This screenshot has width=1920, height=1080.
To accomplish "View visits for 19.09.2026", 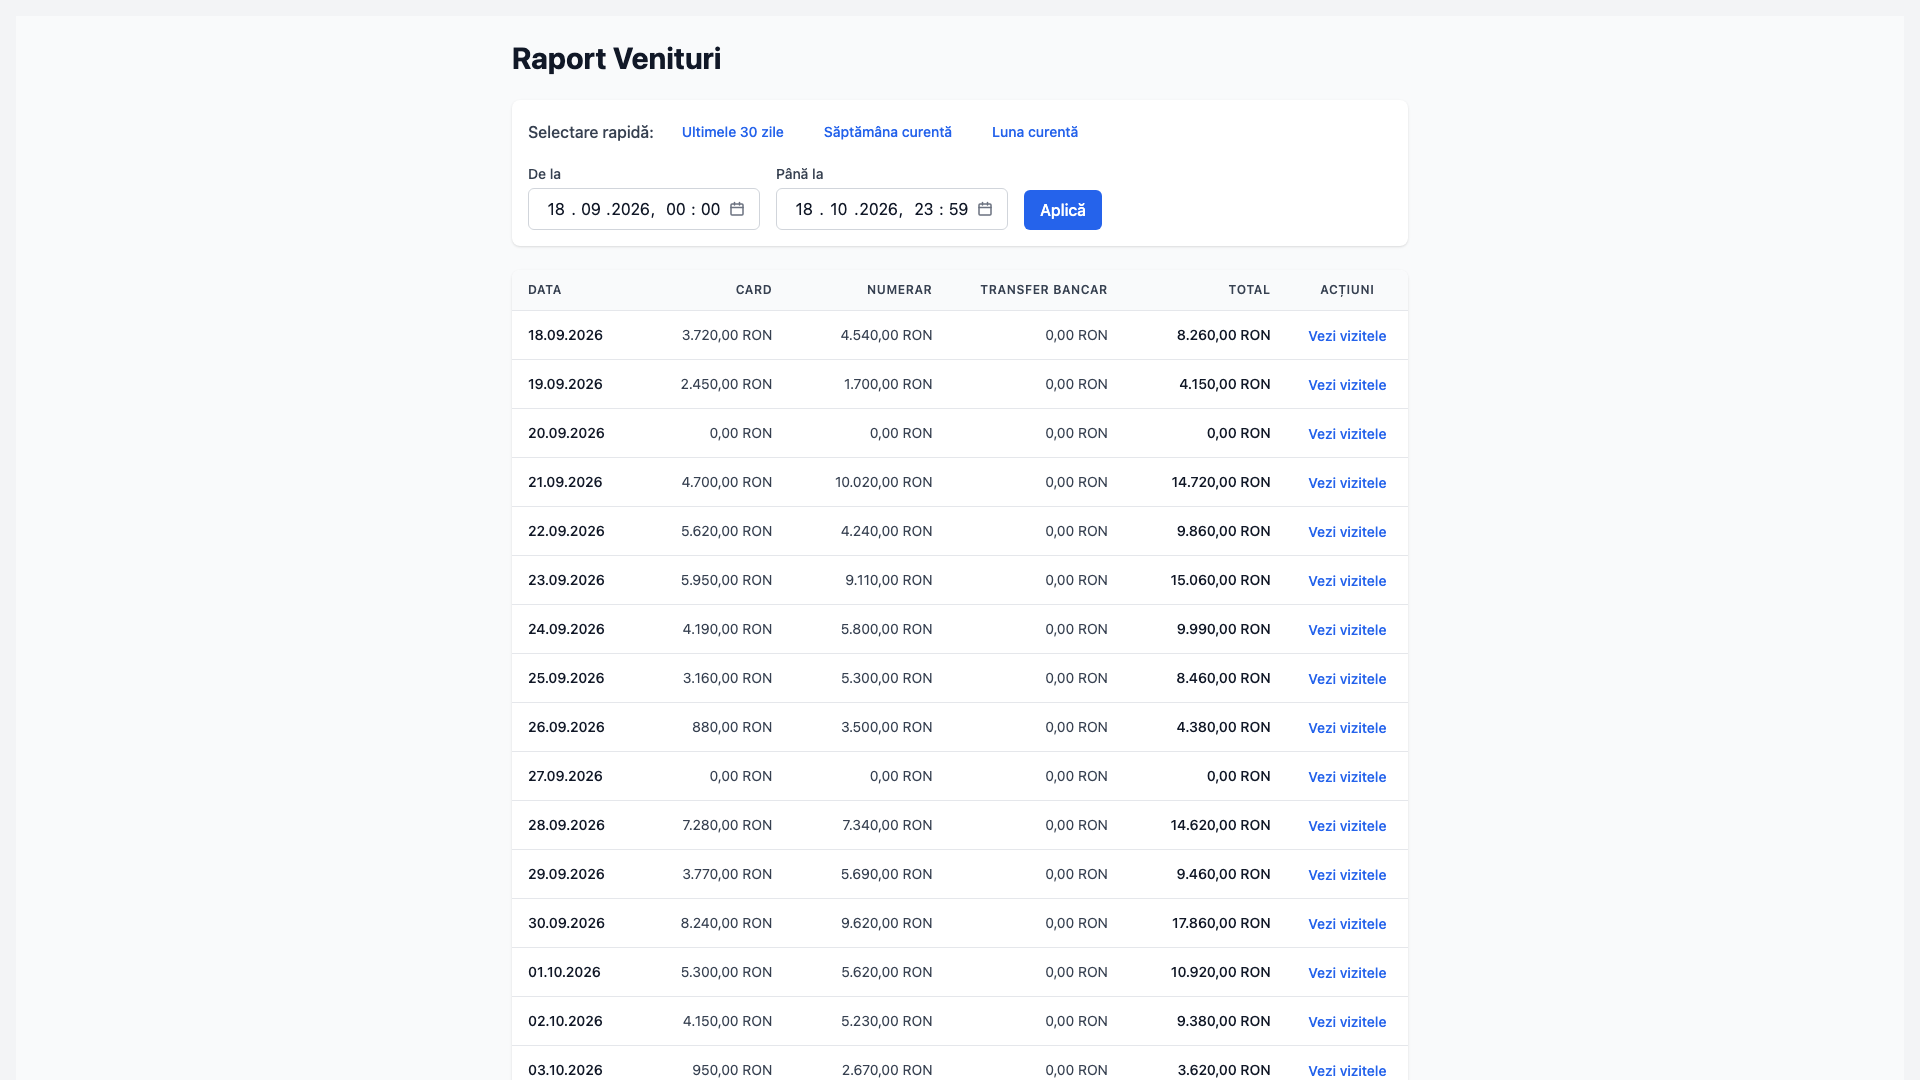I will (1347, 385).
